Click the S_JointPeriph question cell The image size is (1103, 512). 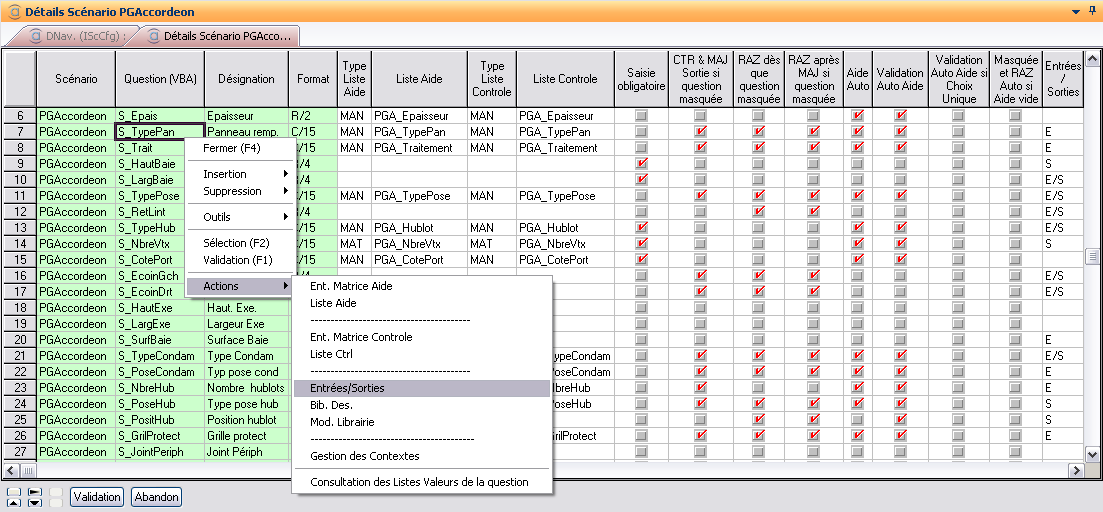(x=160, y=452)
